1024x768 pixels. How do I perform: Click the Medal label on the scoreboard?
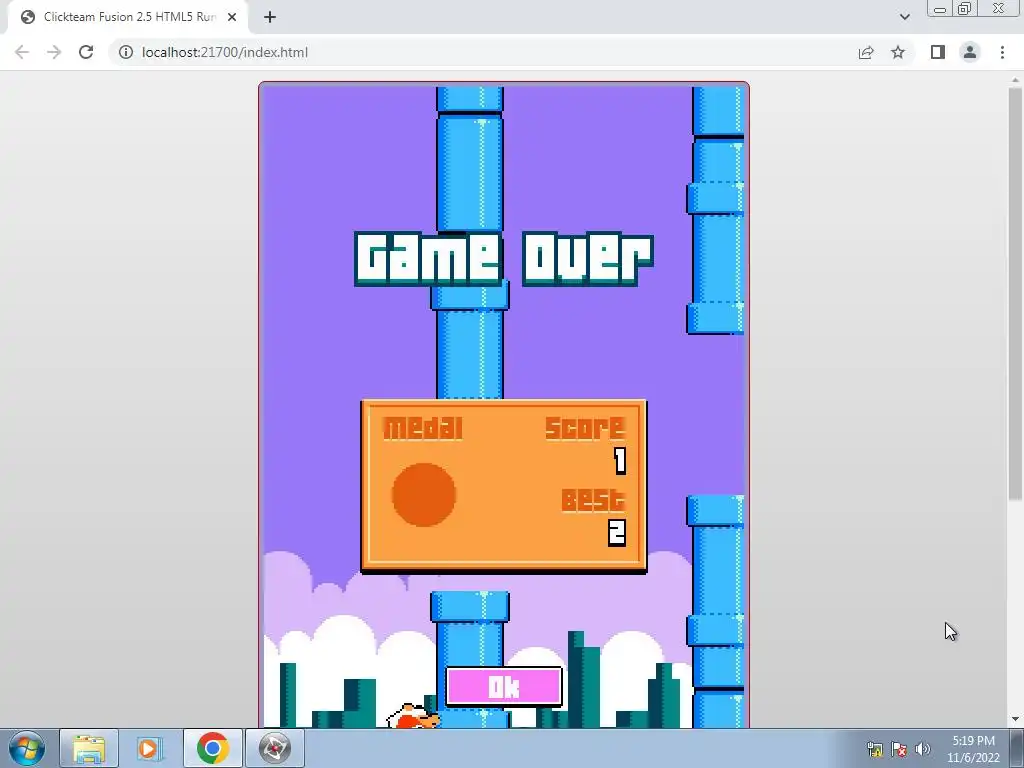(x=423, y=428)
